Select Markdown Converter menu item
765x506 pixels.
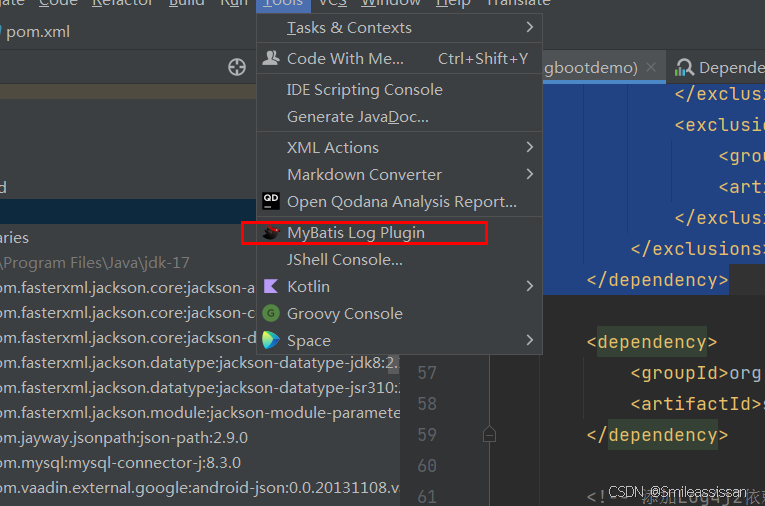coord(399,174)
